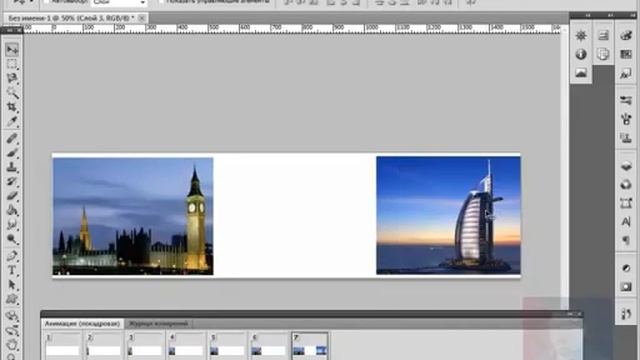The height and width of the screenshot is (360, 640).
Task: Select the Hand tool
Action: pyautogui.click(x=12, y=344)
